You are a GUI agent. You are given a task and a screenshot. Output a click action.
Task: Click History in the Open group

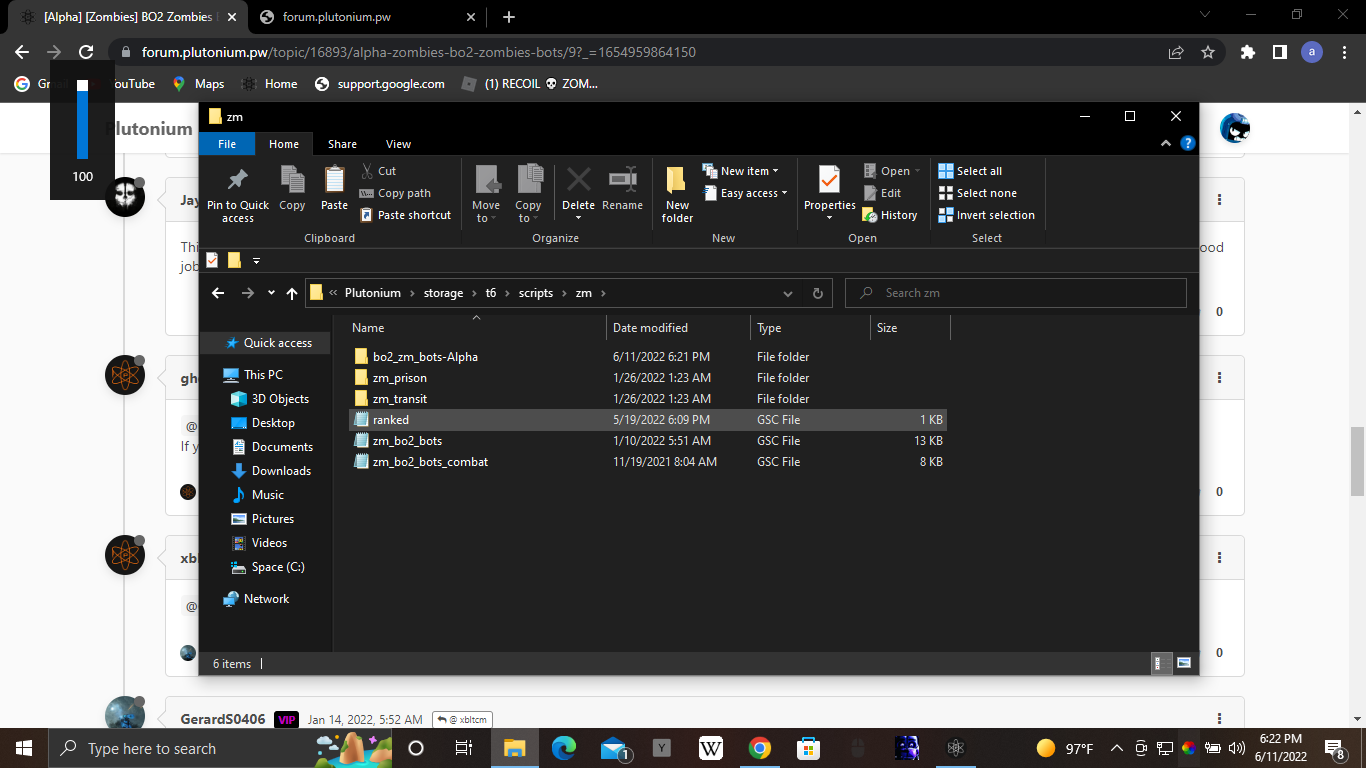889,215
